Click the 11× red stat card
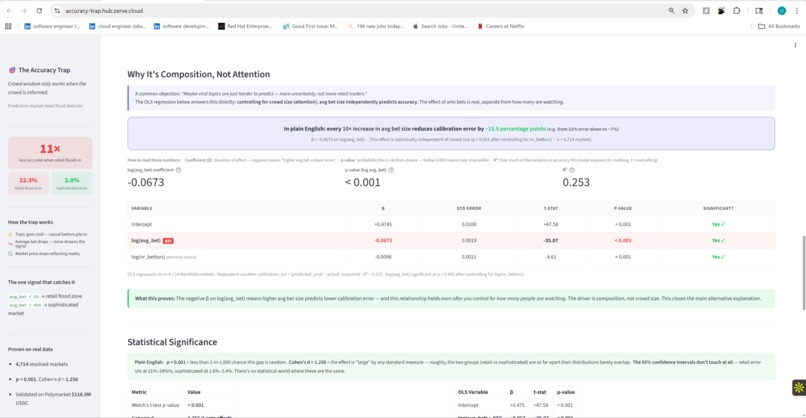Screen dimensions: 806x418 click(50, 153)
